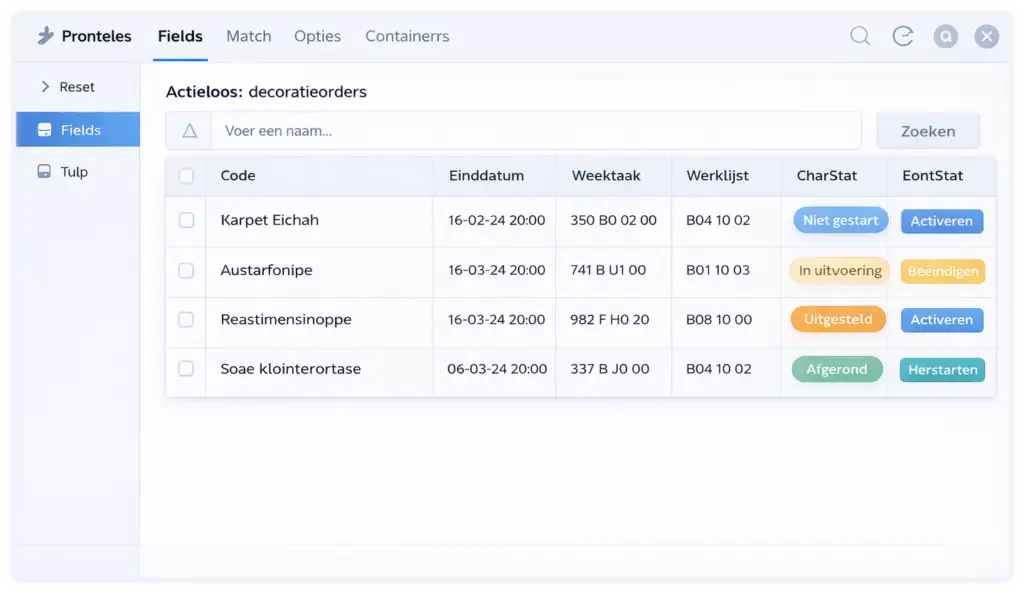
Task: Select the Soae klointerortase row checkbox
Action: (x=186, y=368)
